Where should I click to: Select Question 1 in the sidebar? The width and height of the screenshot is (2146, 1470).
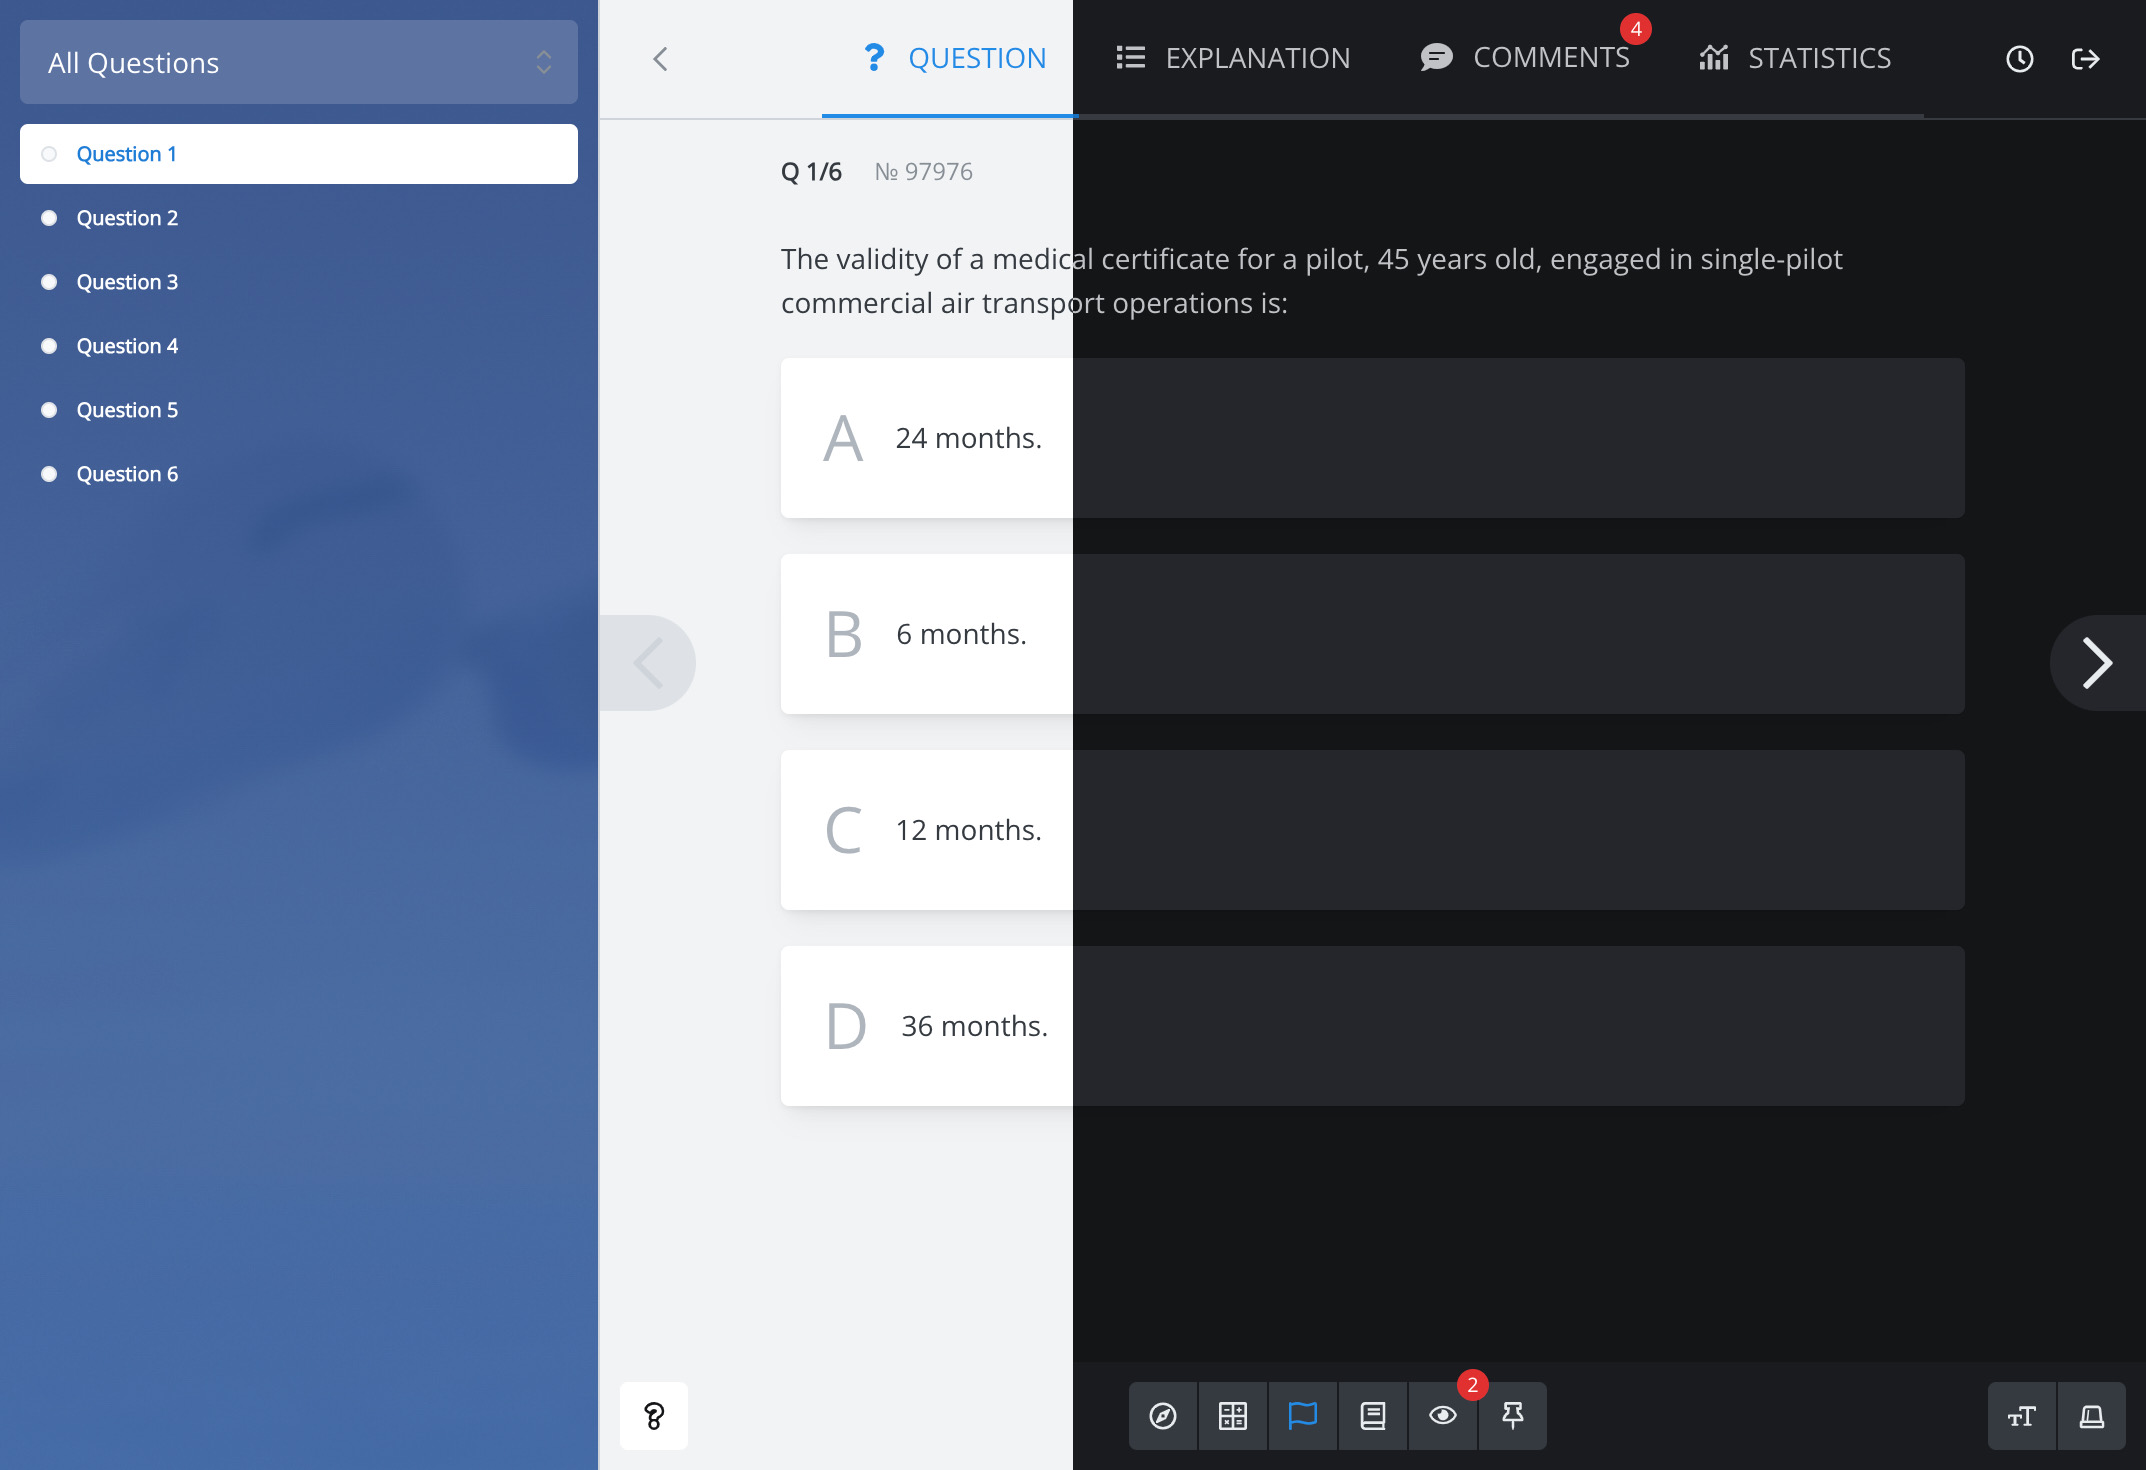pyautogui.click(x=298, y=154)
